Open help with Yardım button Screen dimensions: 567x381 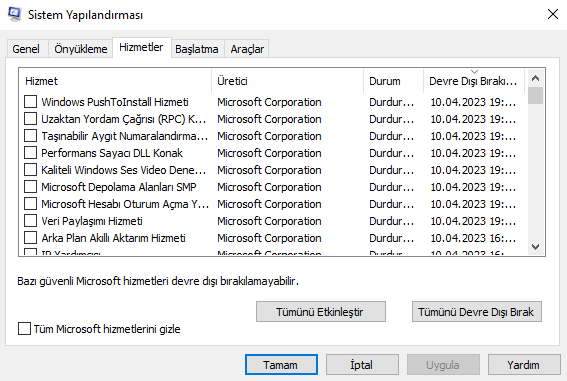[524, 365]
